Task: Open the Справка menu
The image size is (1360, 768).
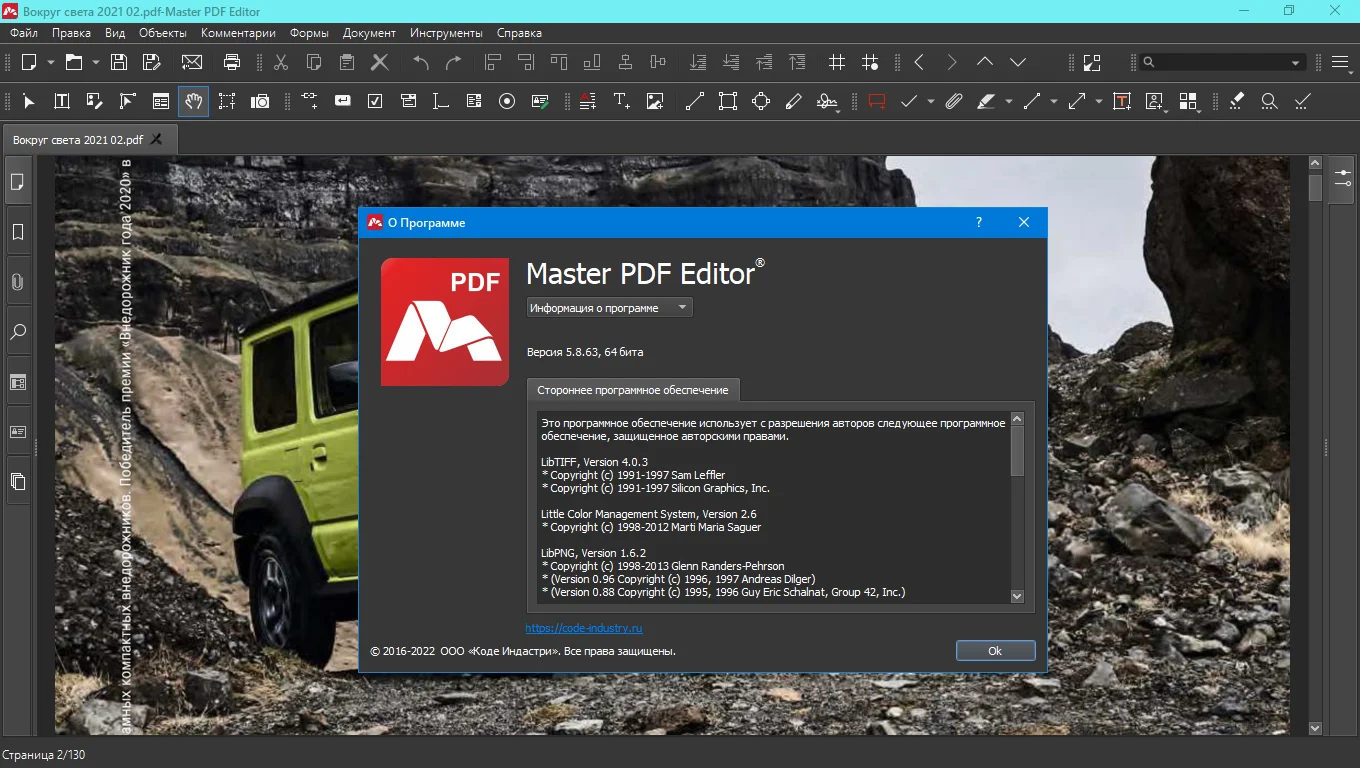Action: pos(519,33)
